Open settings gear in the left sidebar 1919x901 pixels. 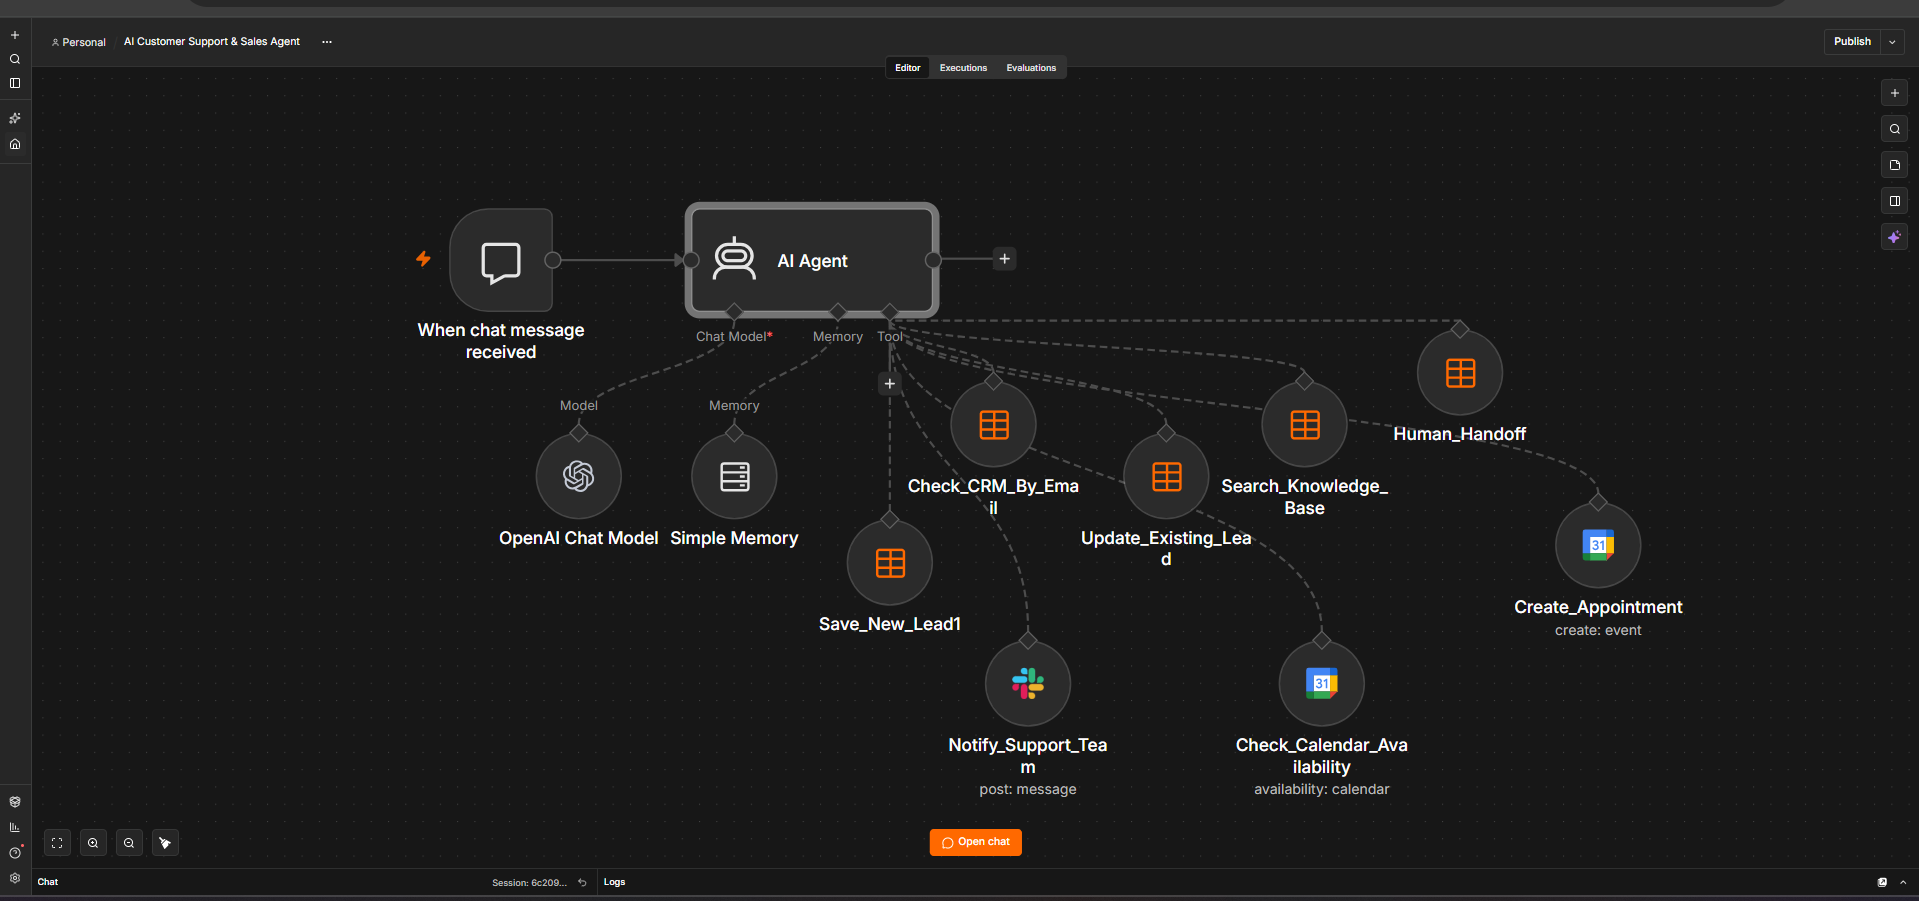pyautogui.click(x=15, y=878)
